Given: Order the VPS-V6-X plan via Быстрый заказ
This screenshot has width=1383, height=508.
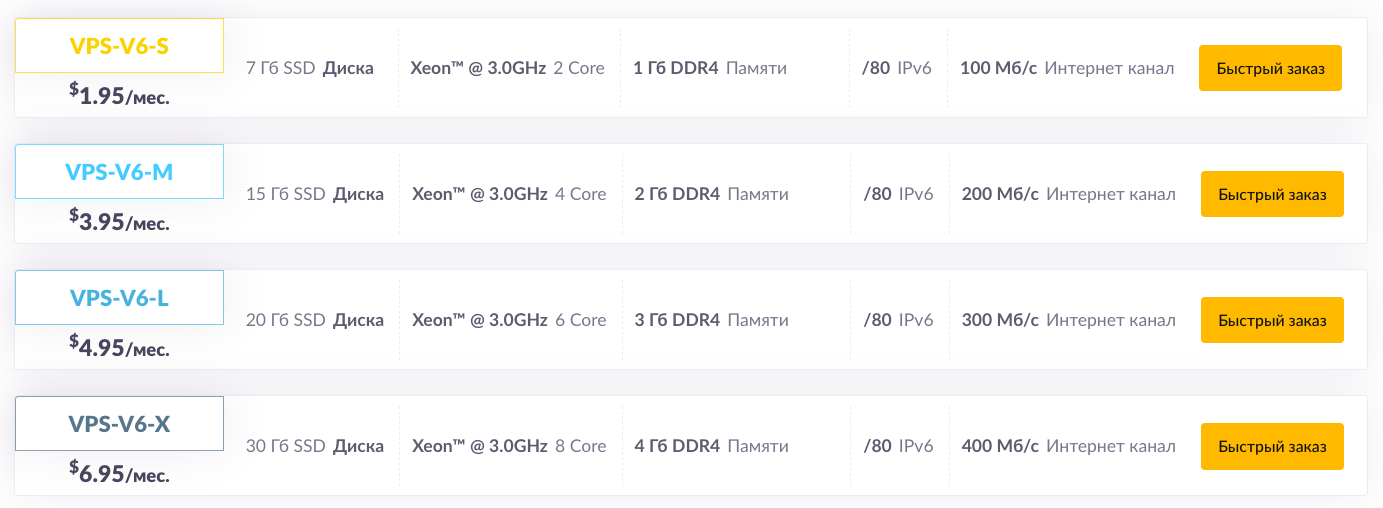Looking at the screenshot, I should click(1272, 446).
